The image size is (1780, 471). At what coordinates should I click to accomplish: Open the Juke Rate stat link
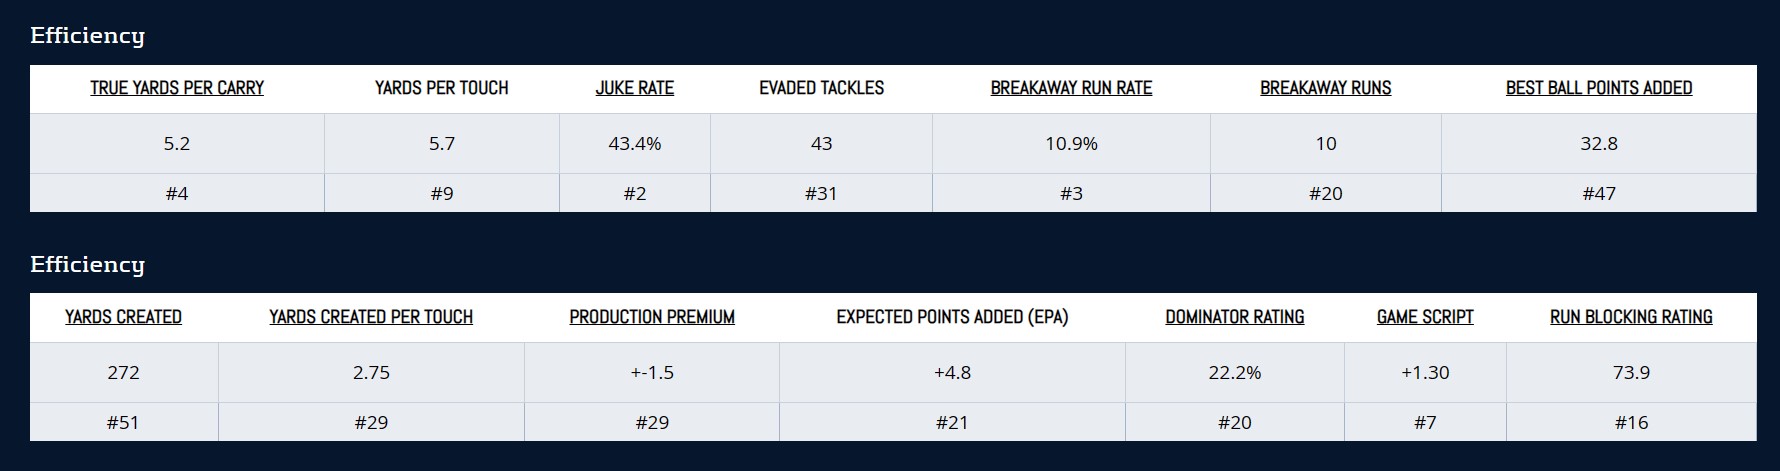(634, 88)
